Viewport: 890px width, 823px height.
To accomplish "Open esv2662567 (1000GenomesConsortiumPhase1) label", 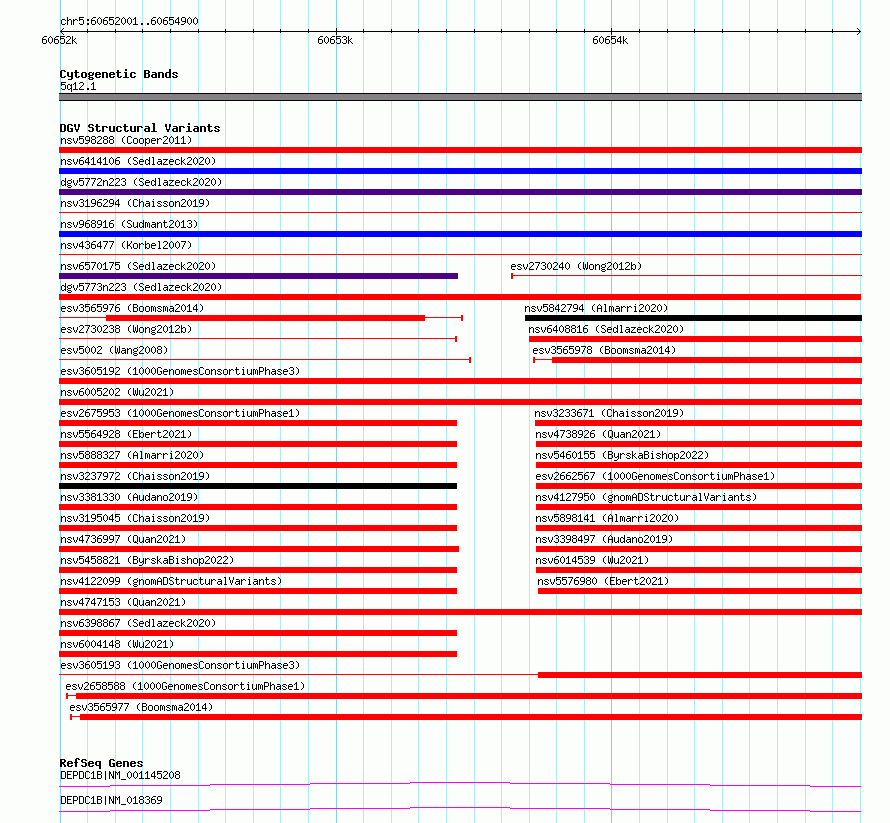I will [x=655, y=476].
